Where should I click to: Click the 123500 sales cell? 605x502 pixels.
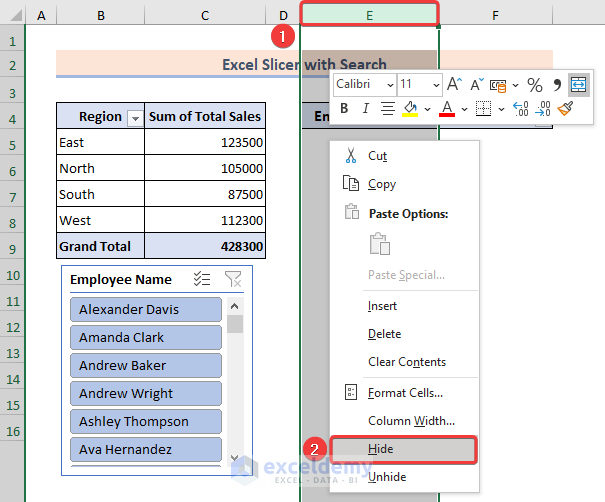205,142
